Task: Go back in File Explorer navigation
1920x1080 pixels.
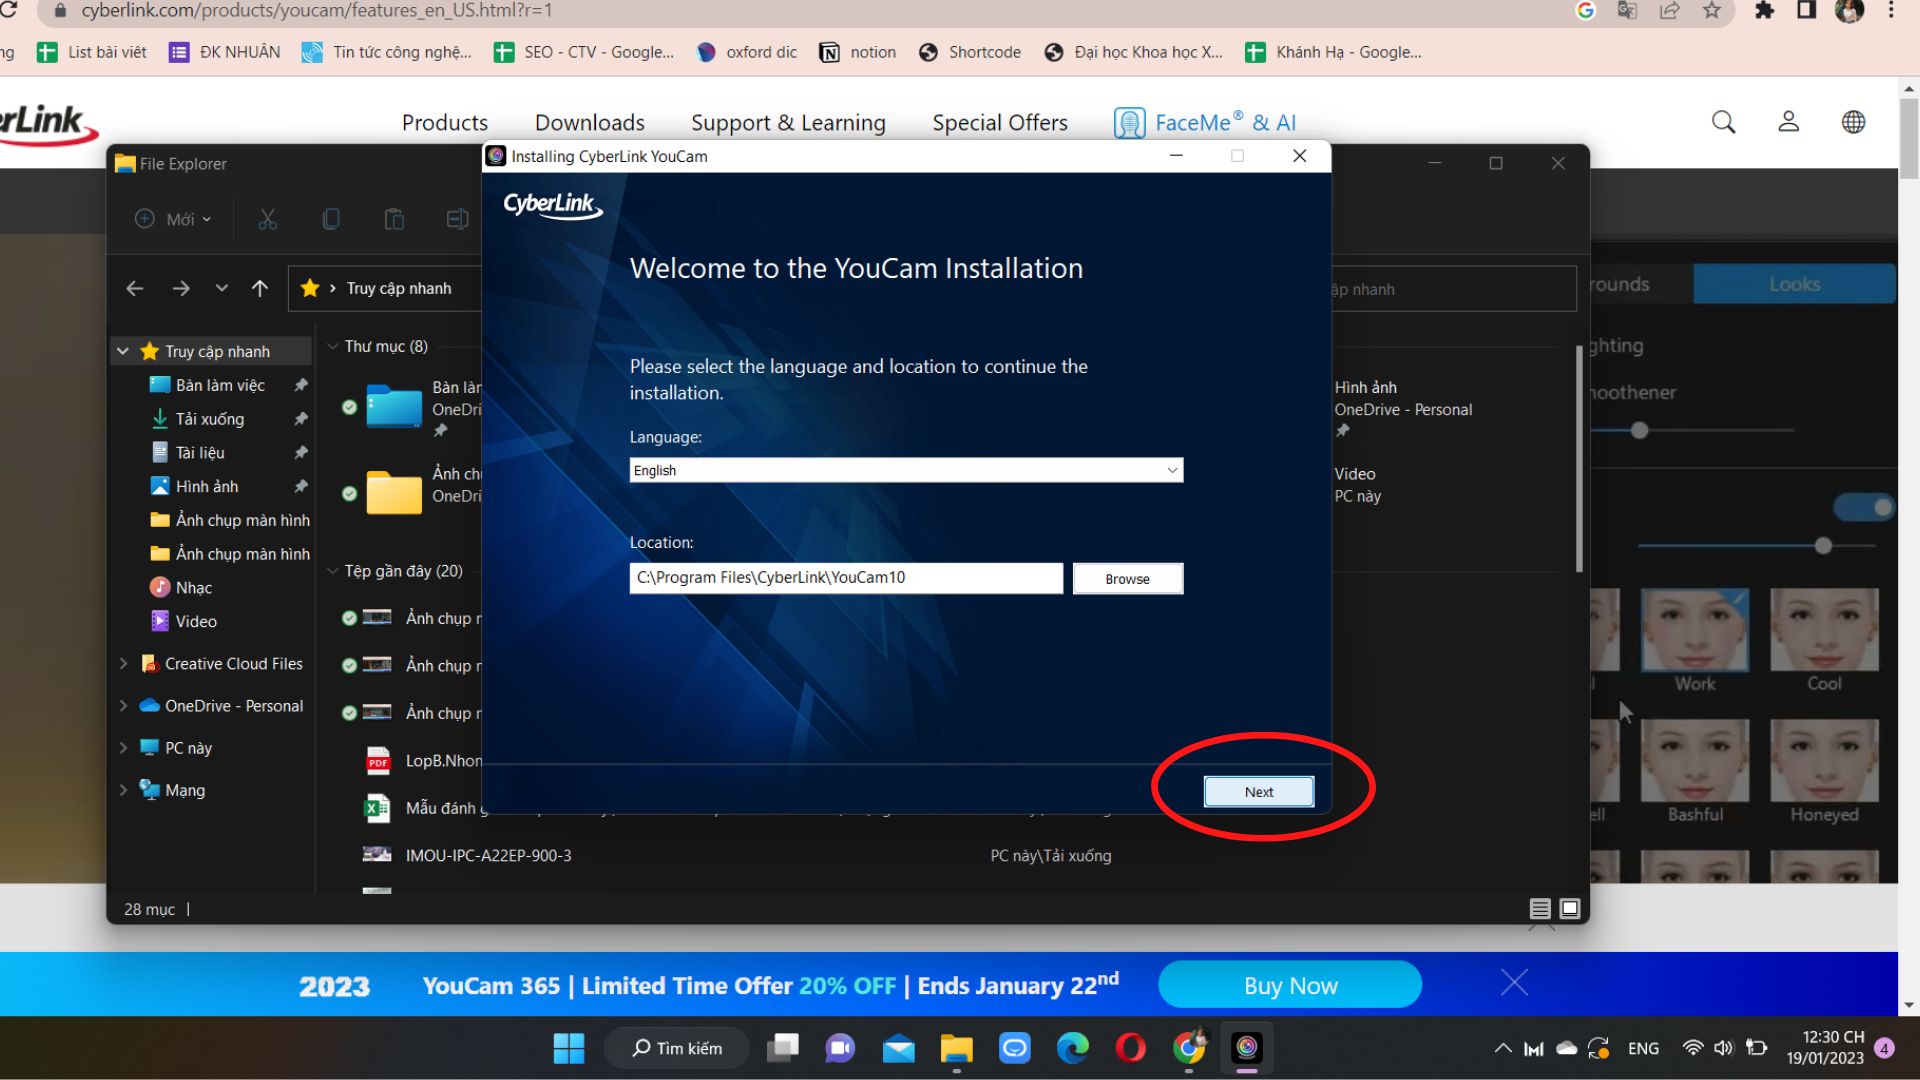Action: [x=135, y=289]
